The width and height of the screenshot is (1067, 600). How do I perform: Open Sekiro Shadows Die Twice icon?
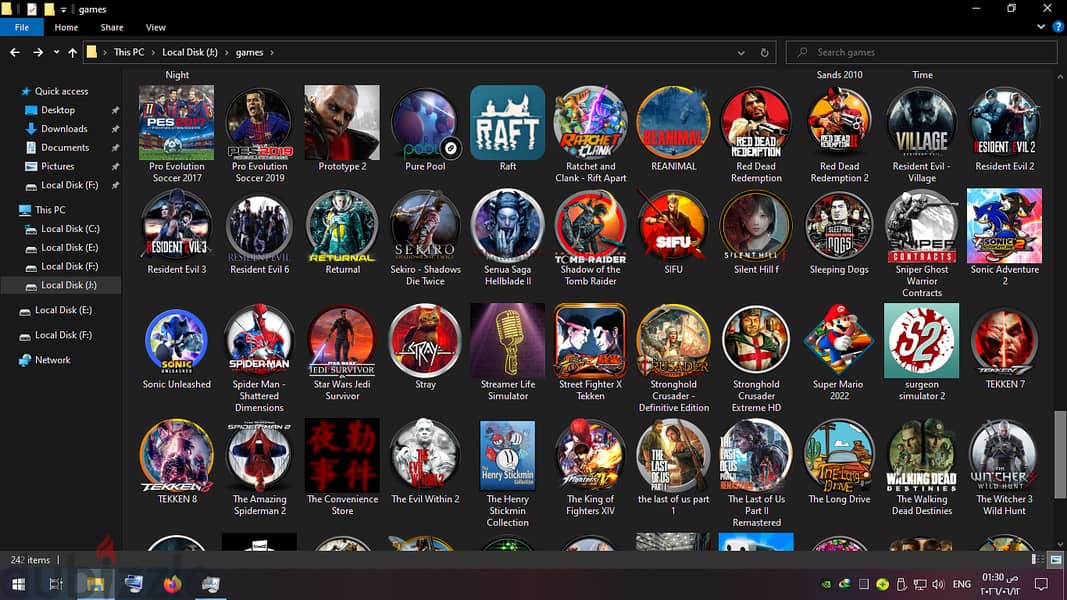pyautogui.click(x=425, y=226)
